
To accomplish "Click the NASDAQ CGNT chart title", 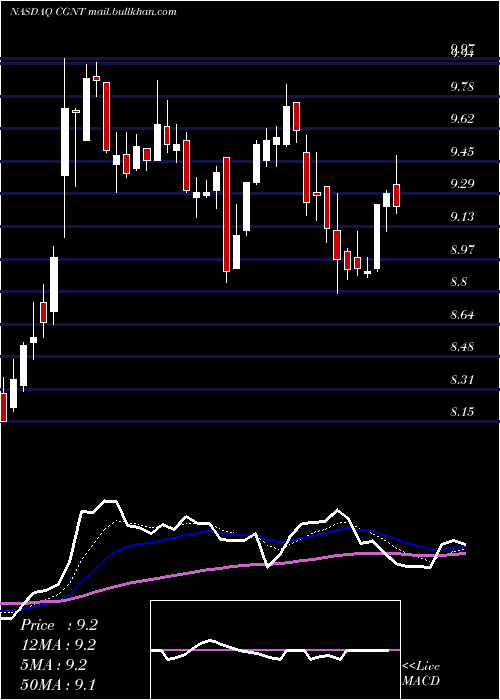I will [93, 11].
